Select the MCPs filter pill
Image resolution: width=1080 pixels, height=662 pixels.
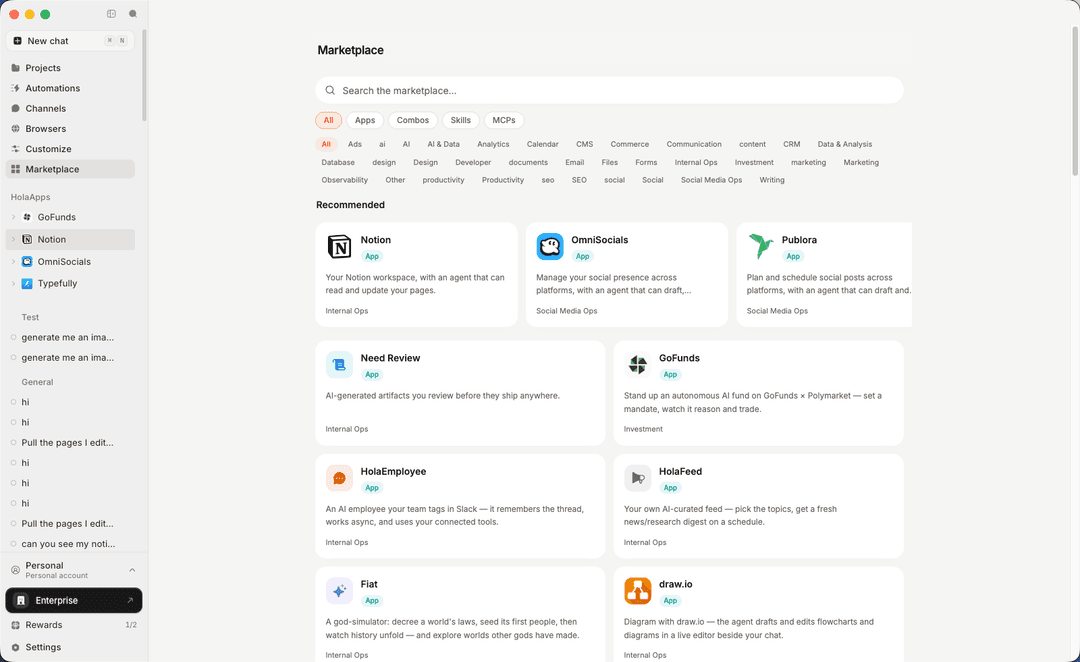pyautogui.click(x=503, y=120)
